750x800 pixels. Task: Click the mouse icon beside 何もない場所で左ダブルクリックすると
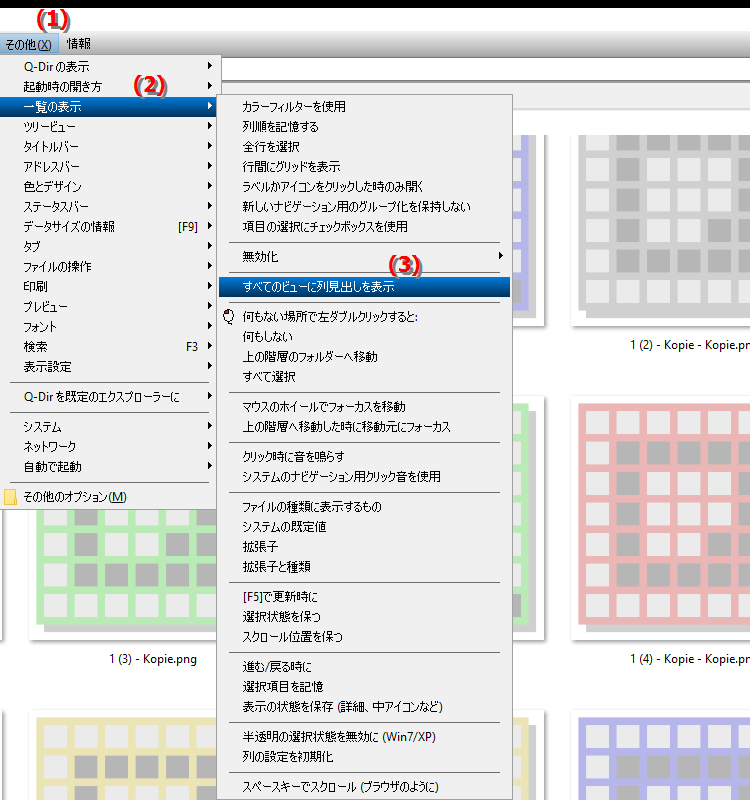point(229,316)
